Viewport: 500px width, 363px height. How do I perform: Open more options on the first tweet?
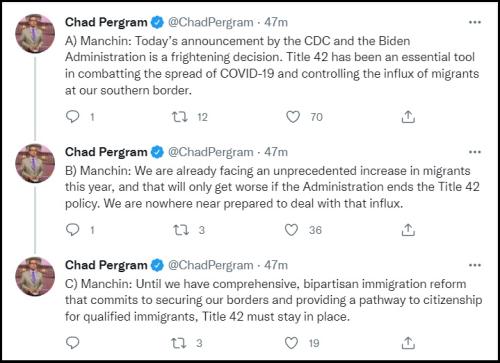[x=475, y=22]
